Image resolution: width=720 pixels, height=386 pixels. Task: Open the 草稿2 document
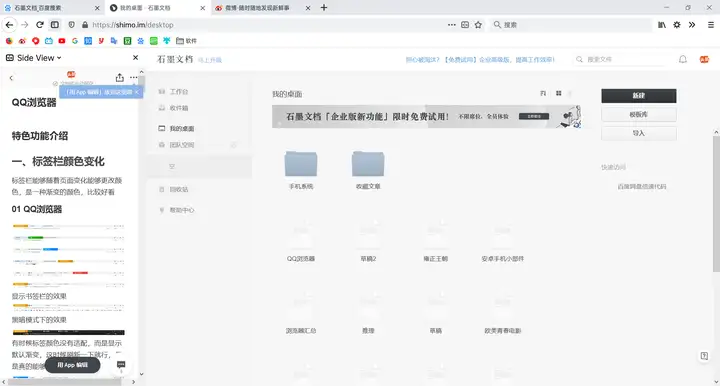pos(368,241)
